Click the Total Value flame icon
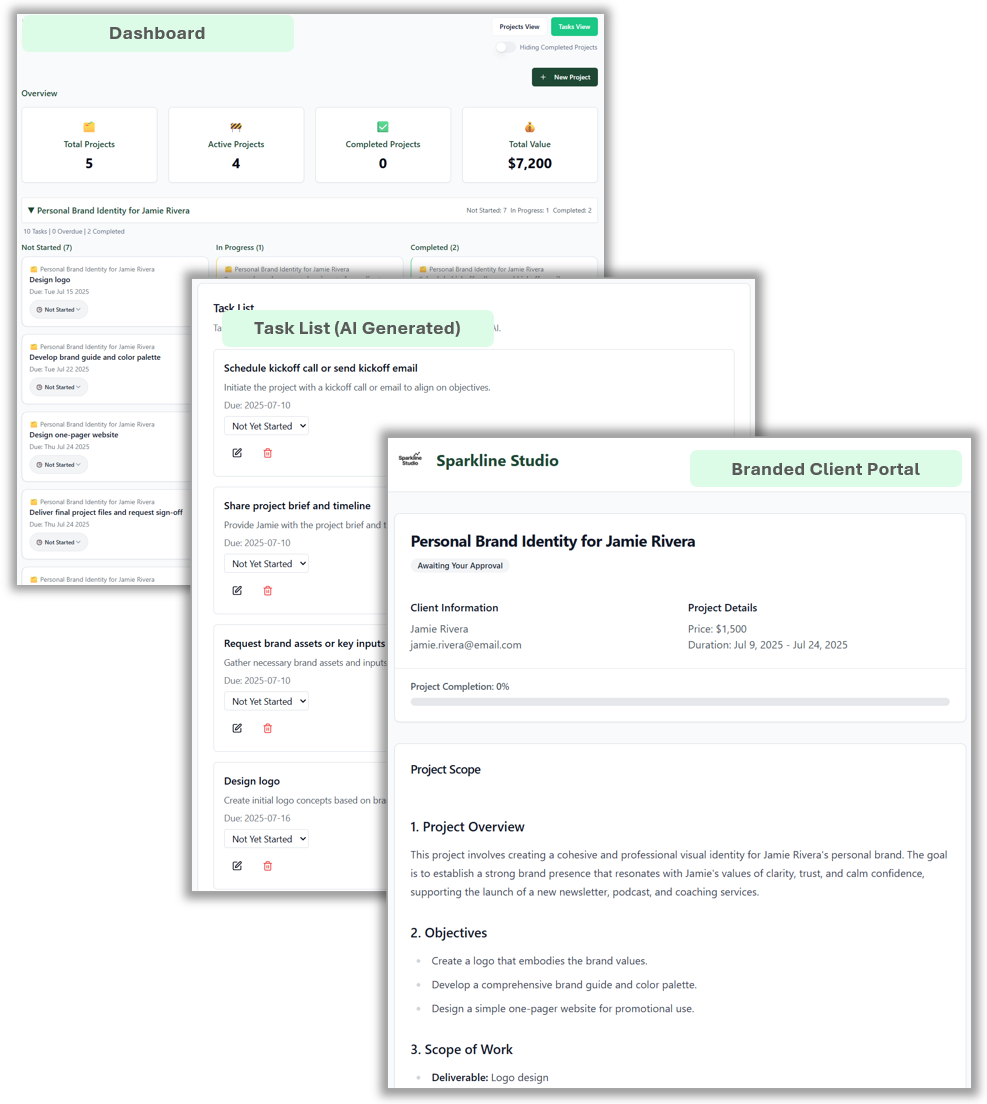 tap(529, 126)
